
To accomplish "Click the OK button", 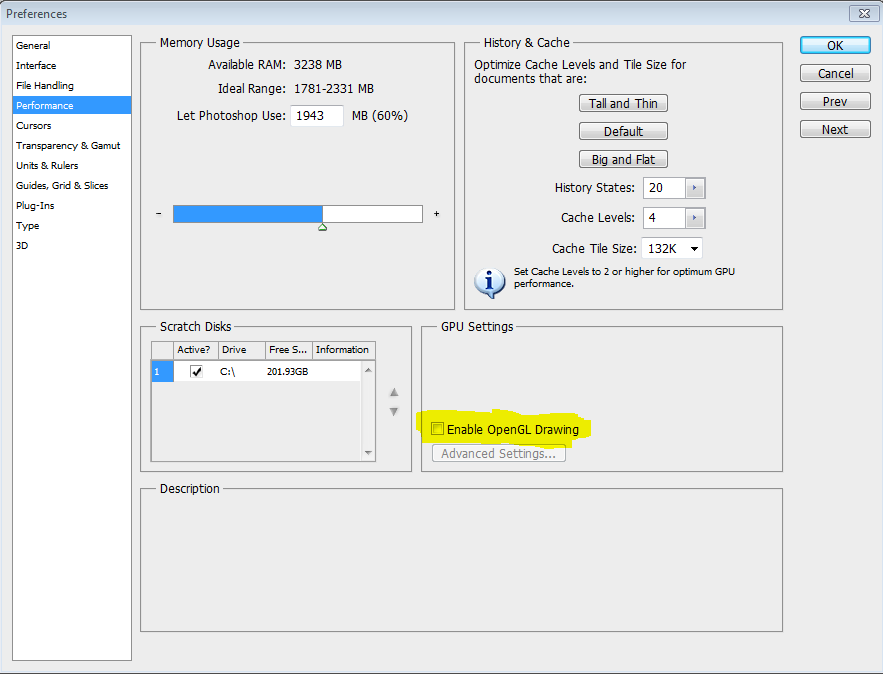I will click(x=835, y=46).
